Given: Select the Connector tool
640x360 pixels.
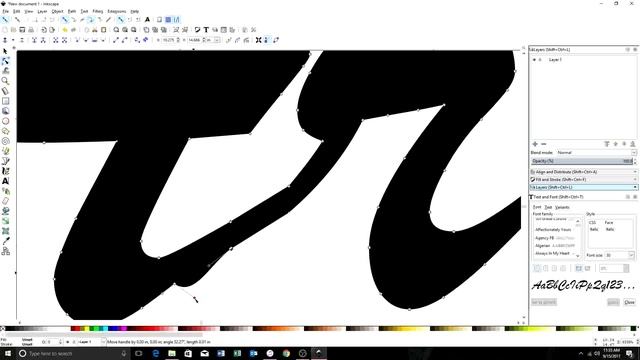Looking at the screenshot, I should pyautogui.click(x=5, y=251).
